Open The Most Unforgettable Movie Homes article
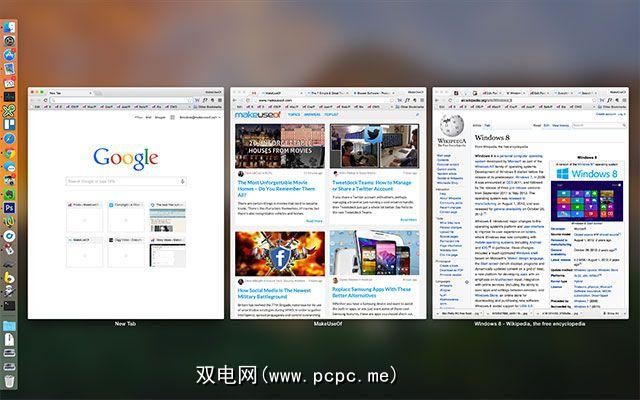 [276, 189]
